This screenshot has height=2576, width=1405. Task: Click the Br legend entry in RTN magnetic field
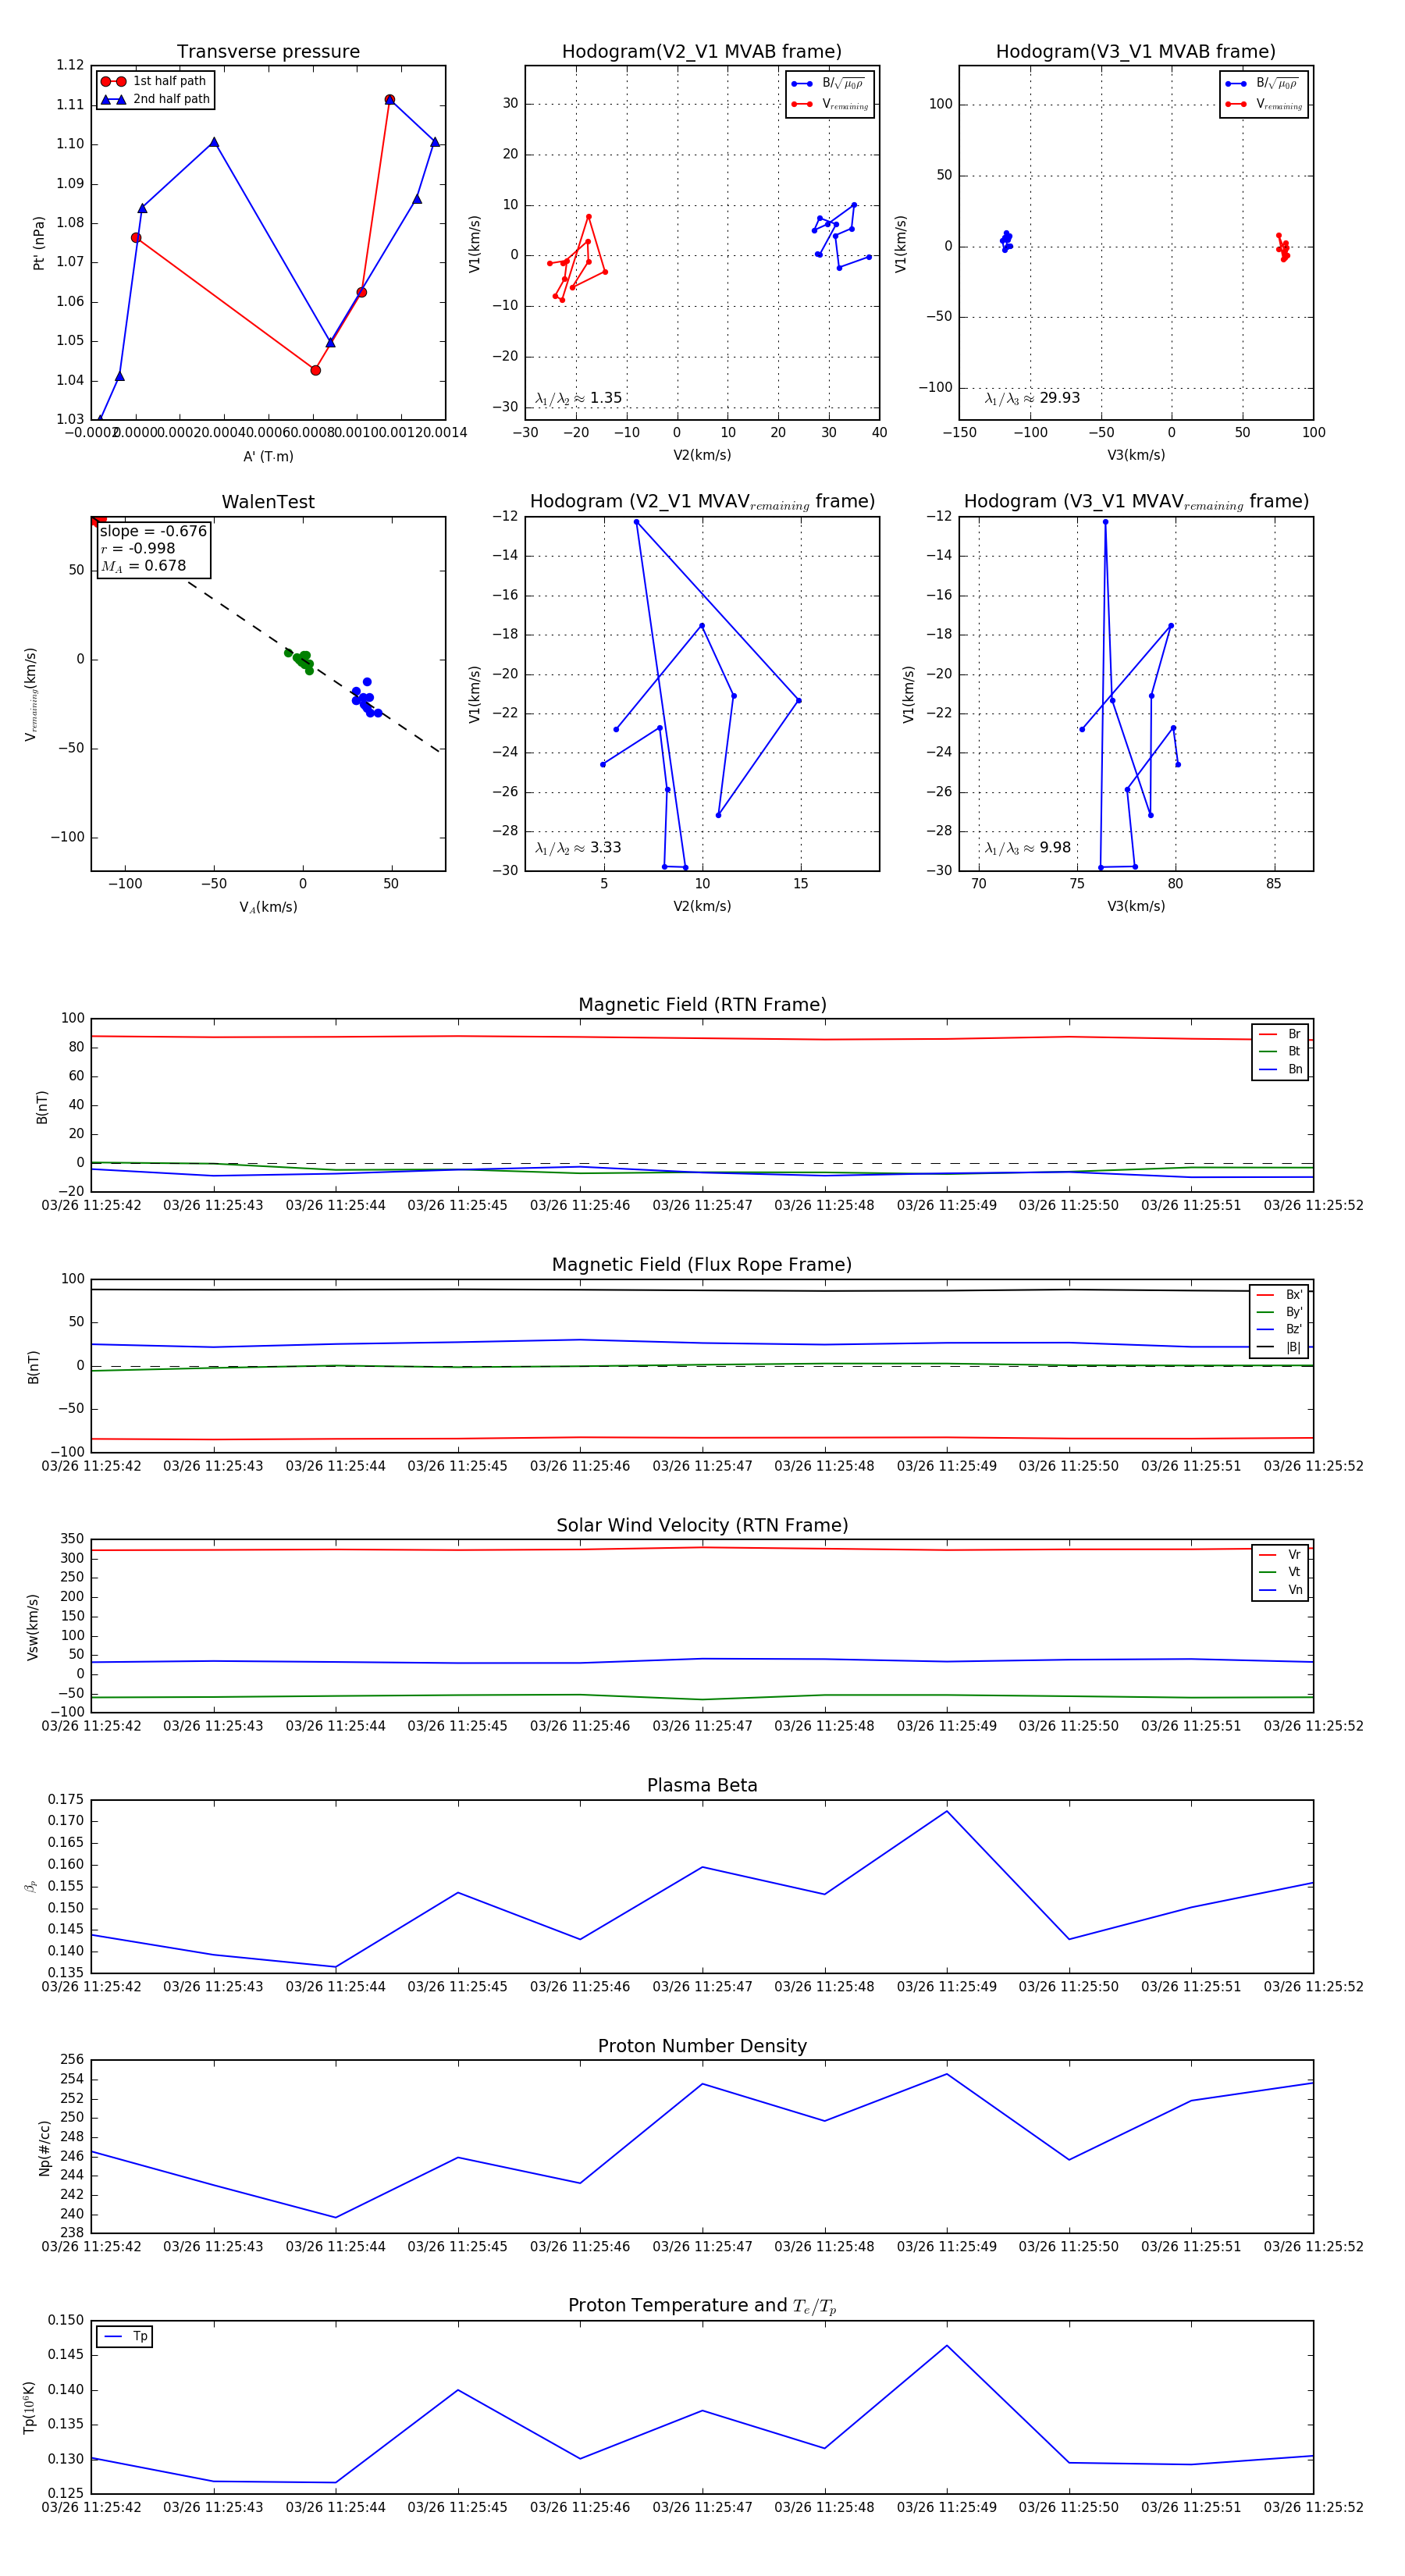pos(1280,1034)
